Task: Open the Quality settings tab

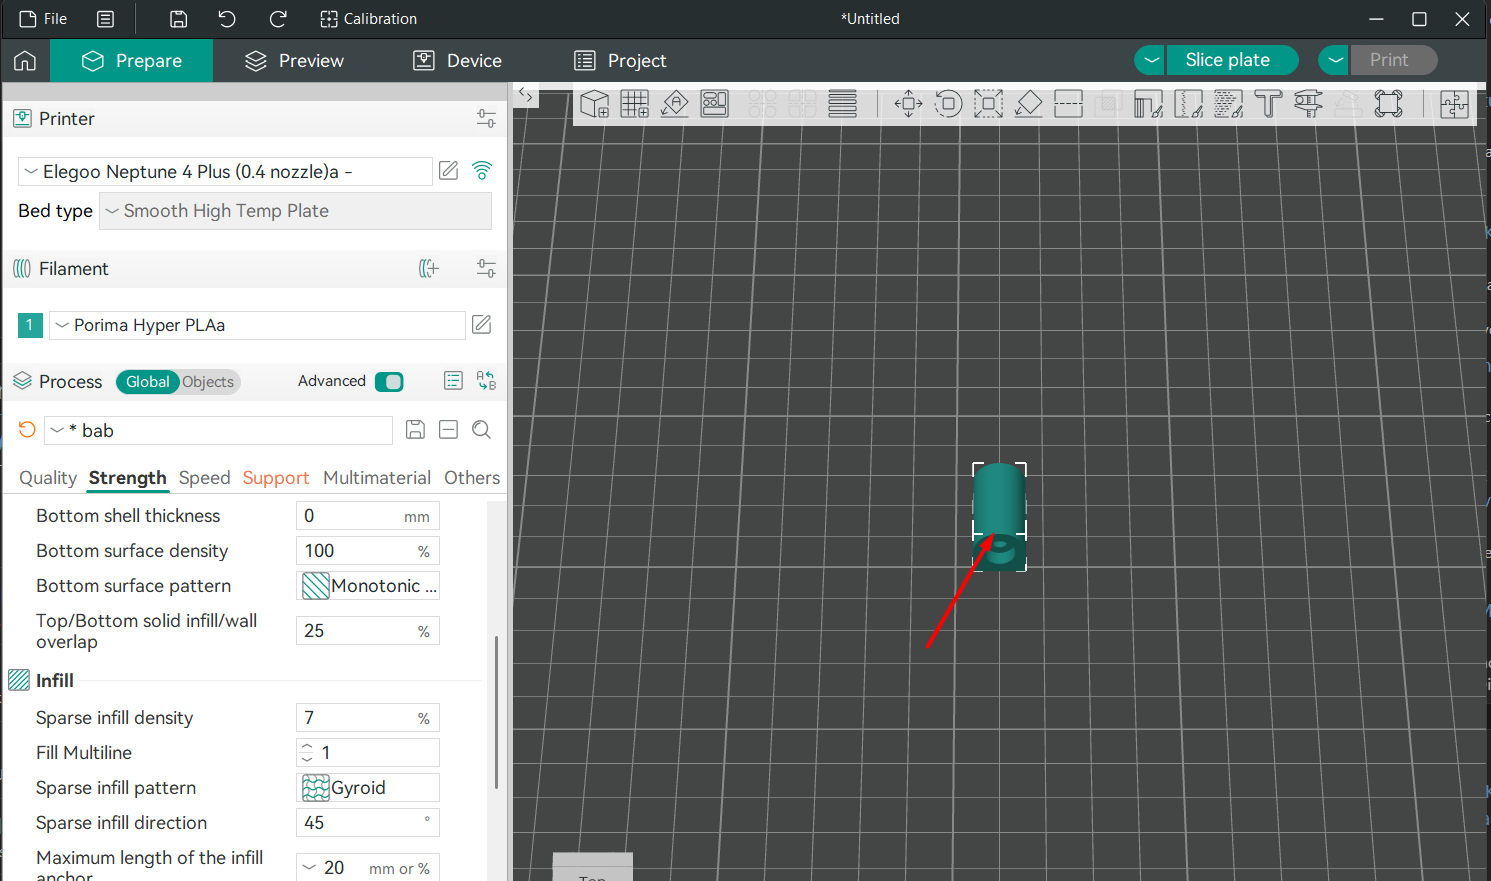Action: [48, 478]
